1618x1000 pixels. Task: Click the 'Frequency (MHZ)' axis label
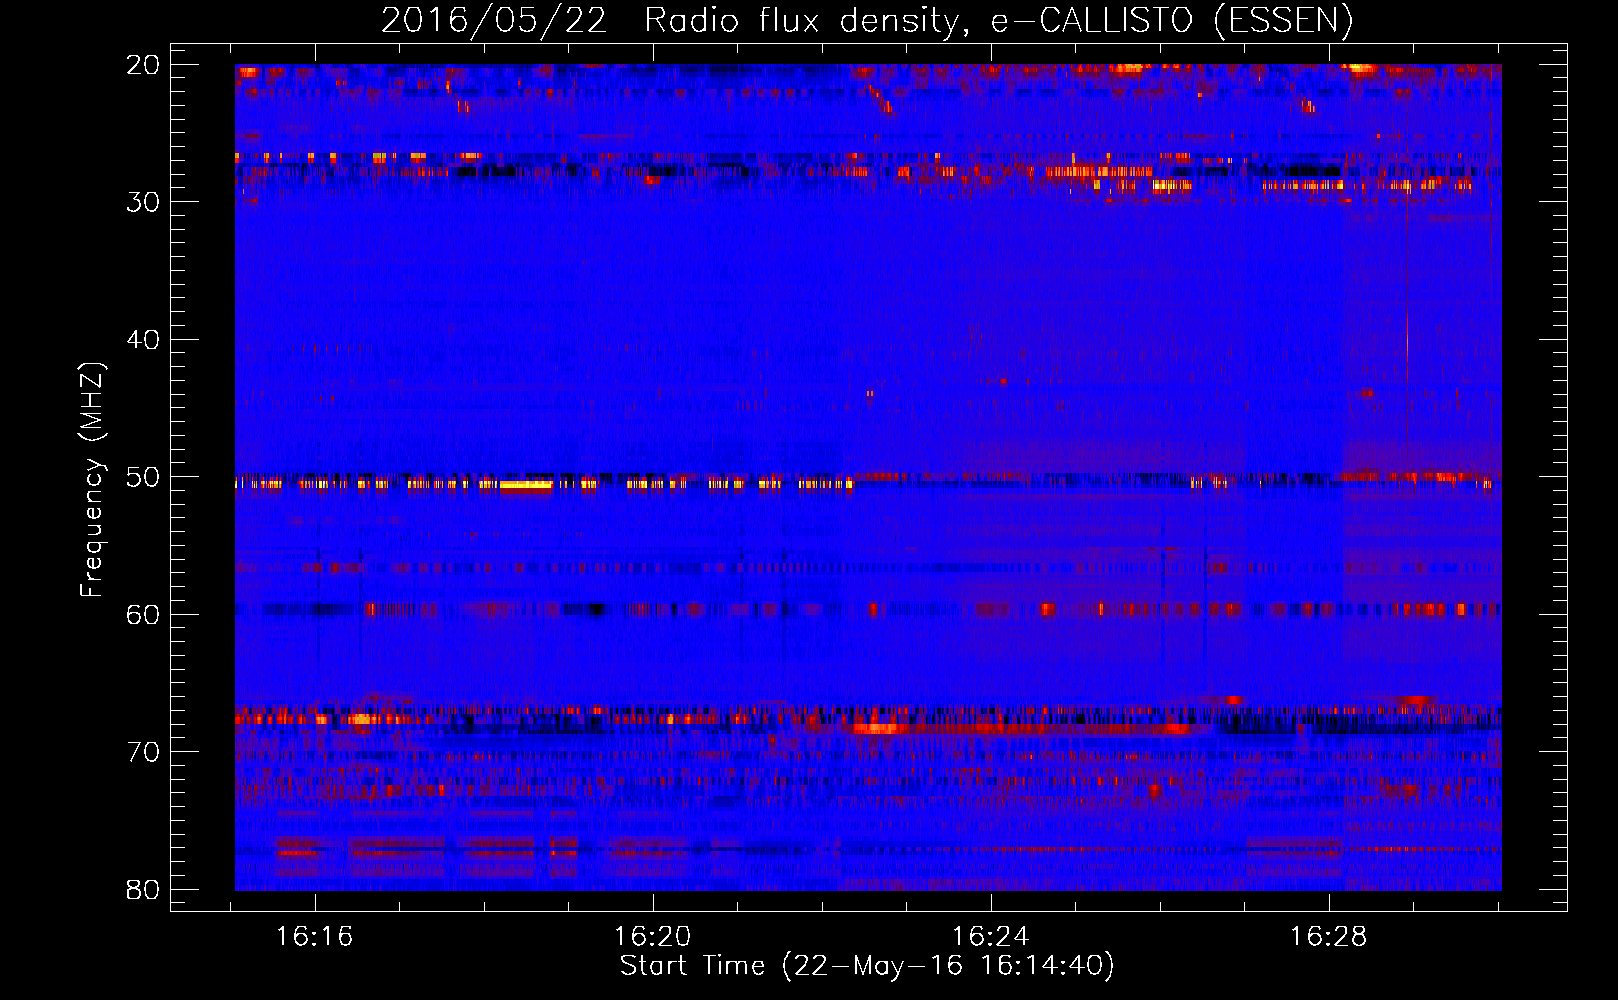(92, 480)
